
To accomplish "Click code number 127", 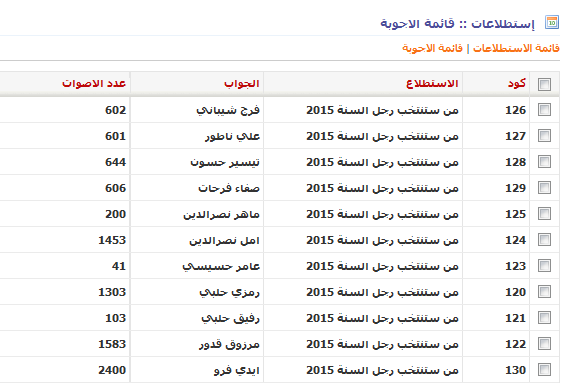I will pos(515,136).
